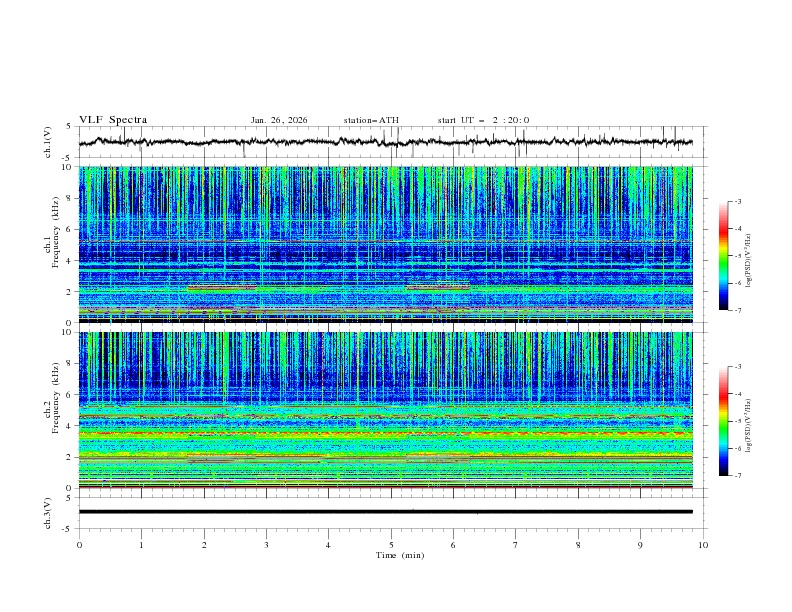
Task: Click the ch.1 color scale bar
Action: pyautogui.click(x=723, y=256)
